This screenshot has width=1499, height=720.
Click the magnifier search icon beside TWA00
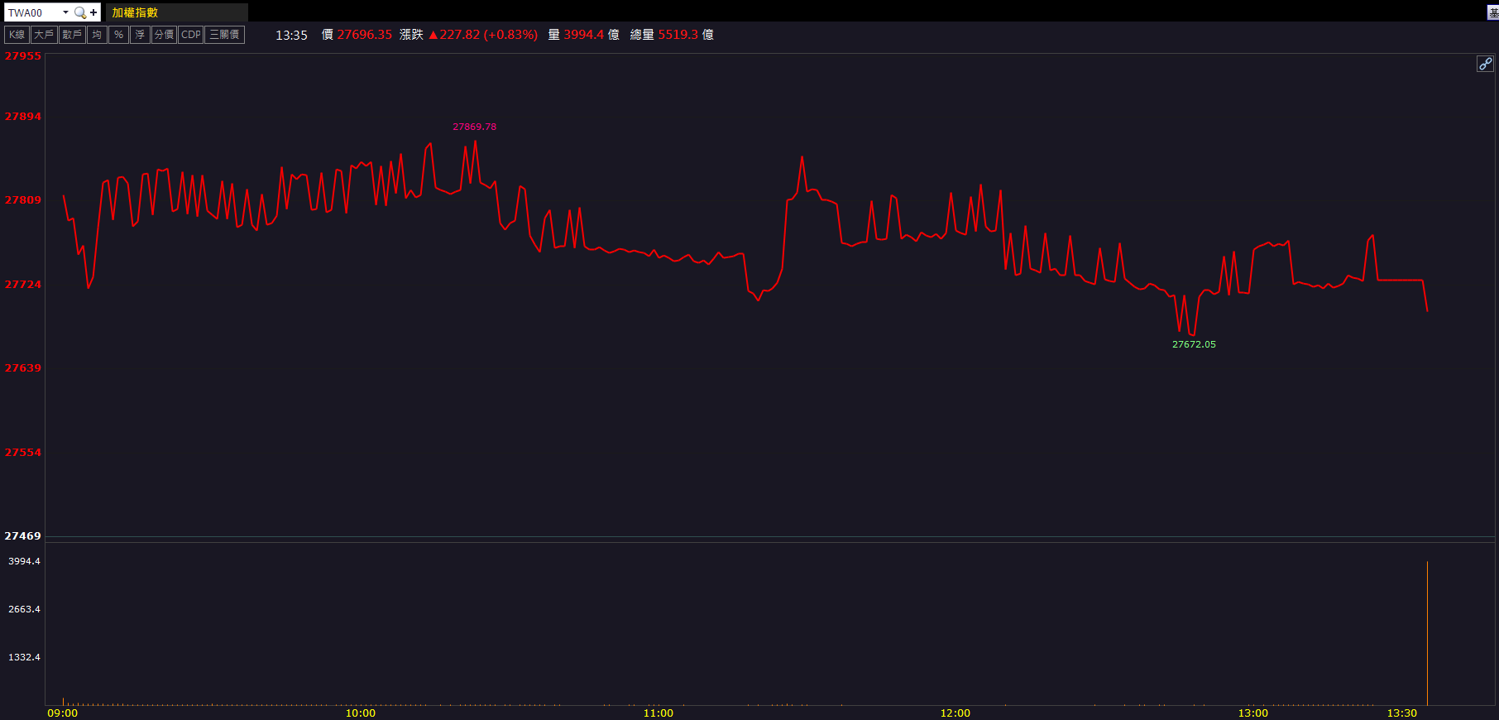click(80, 13)
